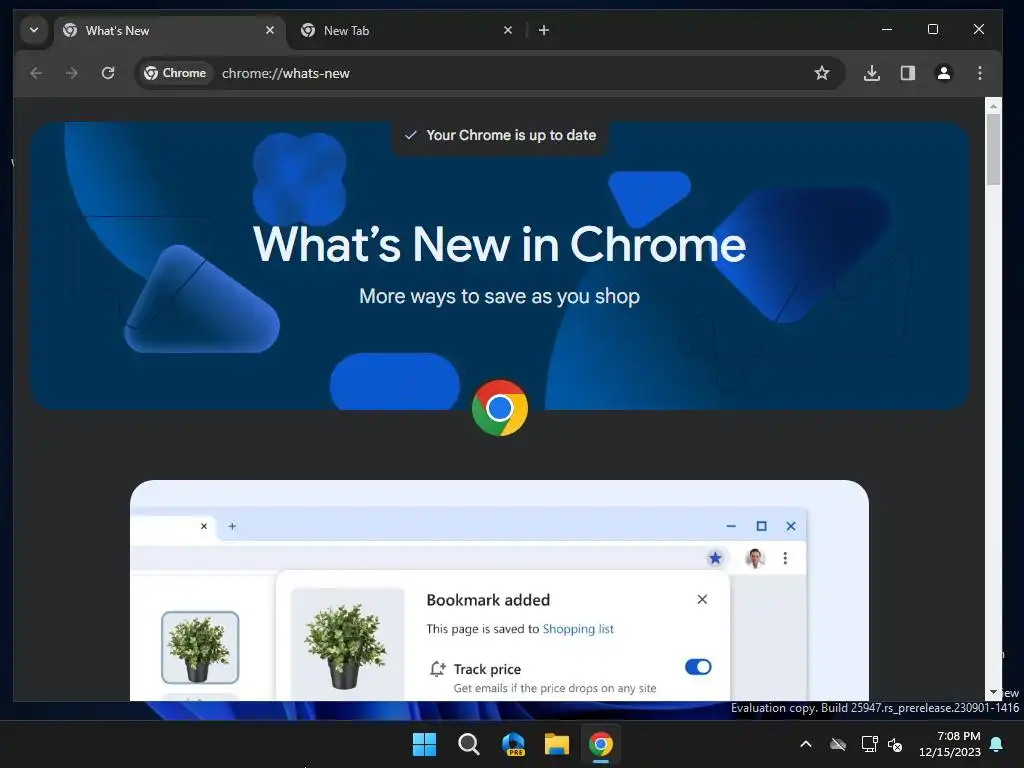1024x768 pixels.
Task: Click tab close X in illustration
Action: (x=204, y=526)
